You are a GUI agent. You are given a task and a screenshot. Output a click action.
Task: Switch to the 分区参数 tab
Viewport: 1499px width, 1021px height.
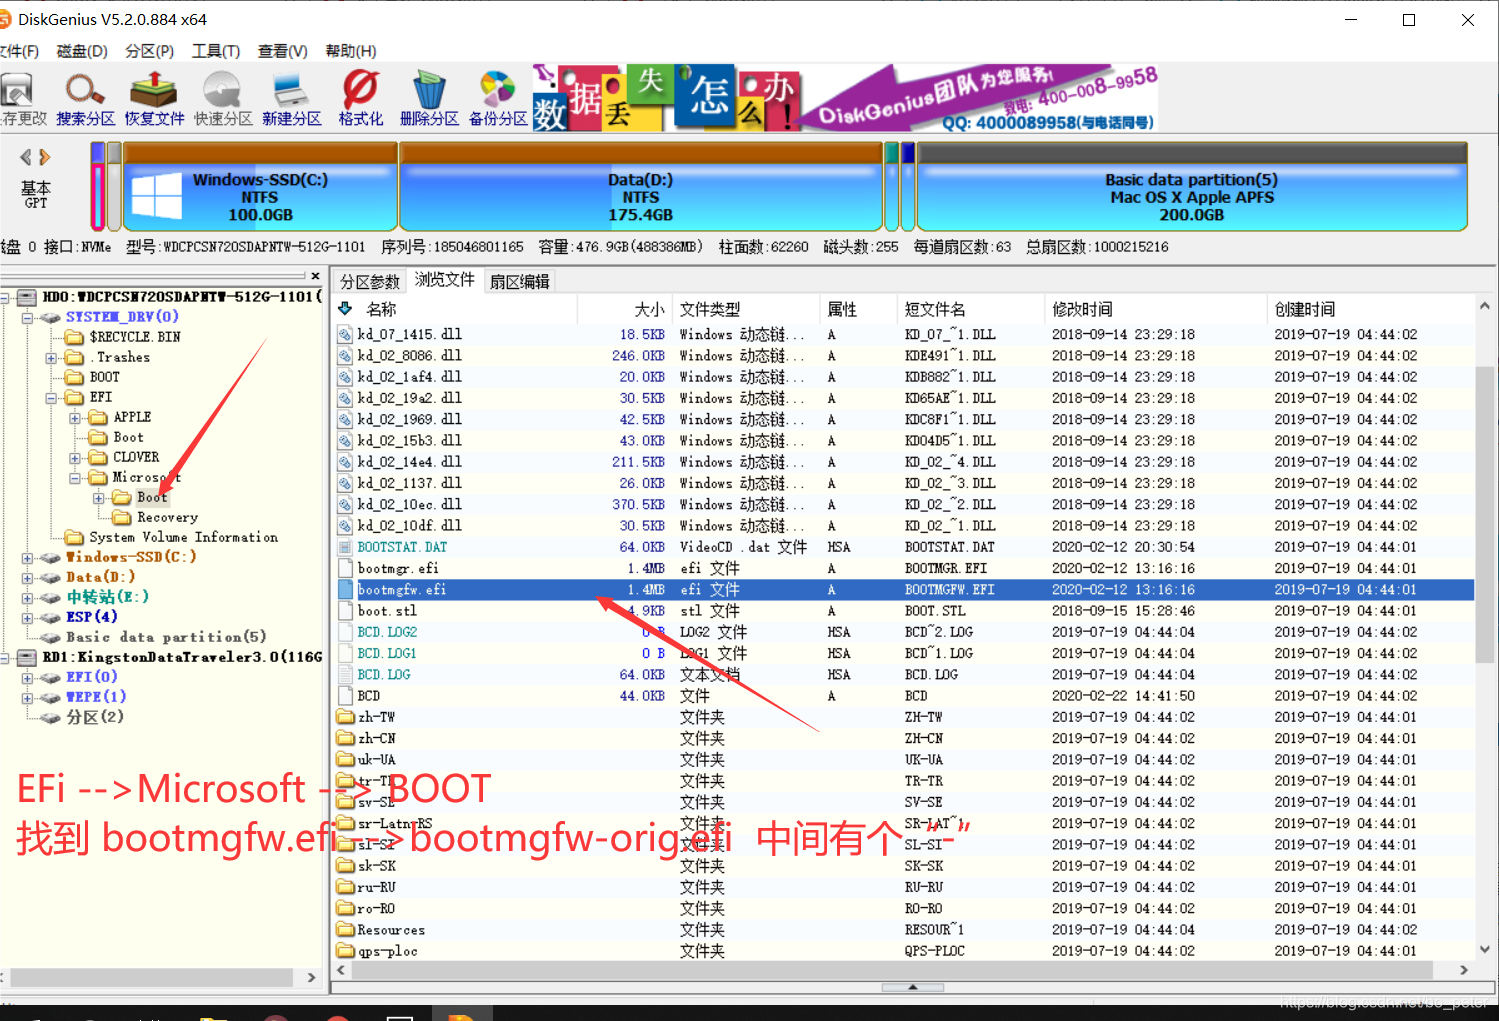click(370, 282)
